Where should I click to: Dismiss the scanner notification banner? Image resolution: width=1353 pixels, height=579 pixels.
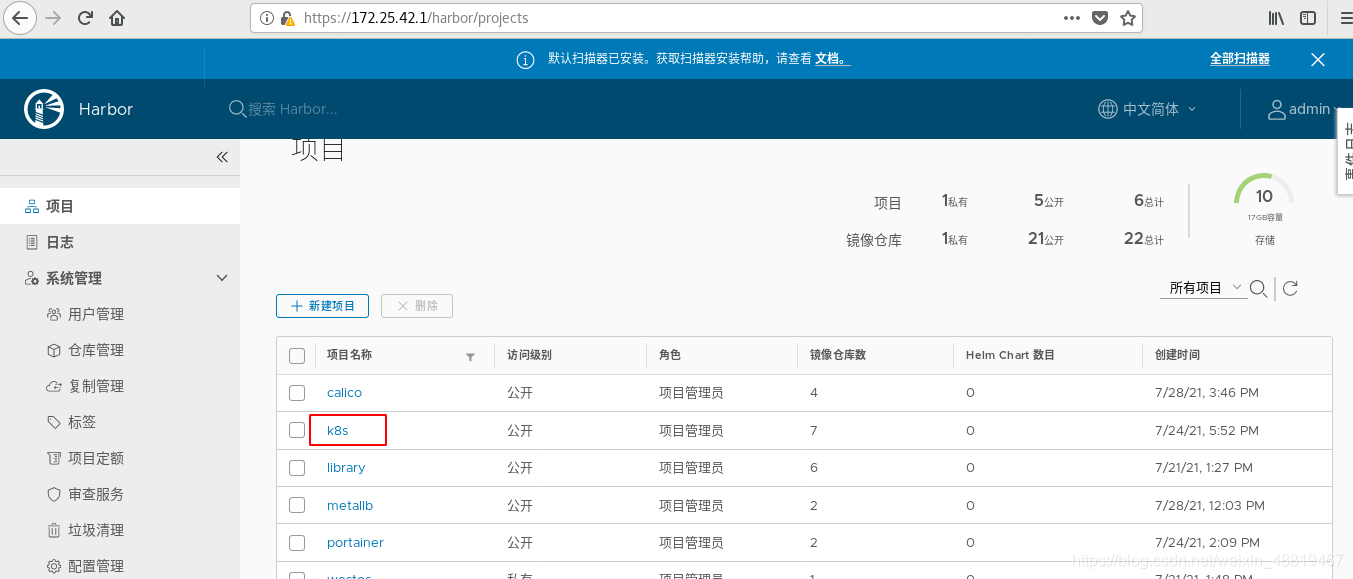1318,60
